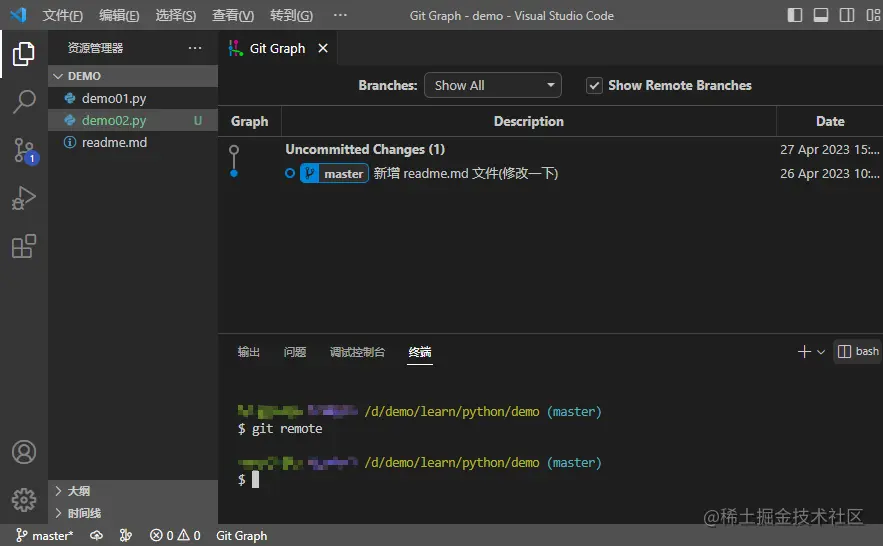The width and height of the screenshot is (883, 546).
Task: Click the publish to cloud status icon
Action: point(96,535)
